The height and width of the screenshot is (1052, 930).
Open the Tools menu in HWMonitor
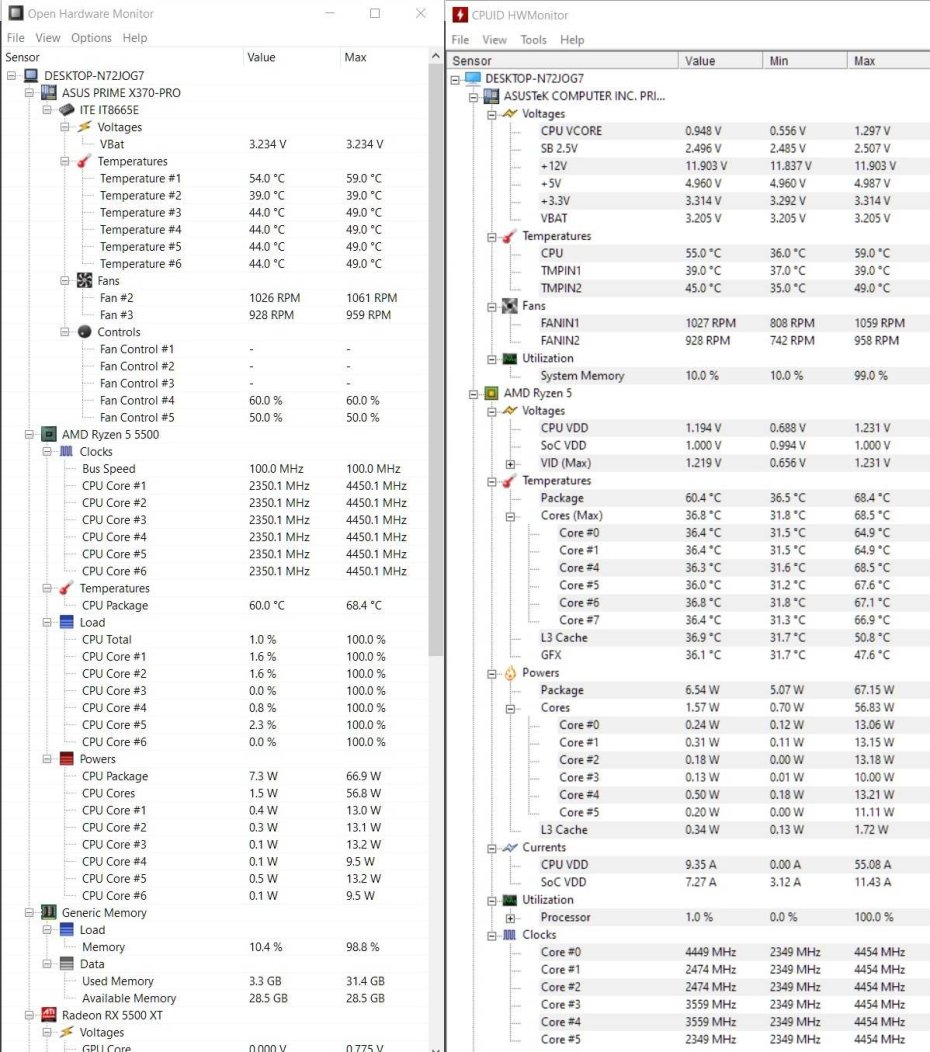(x=533, y=40)
